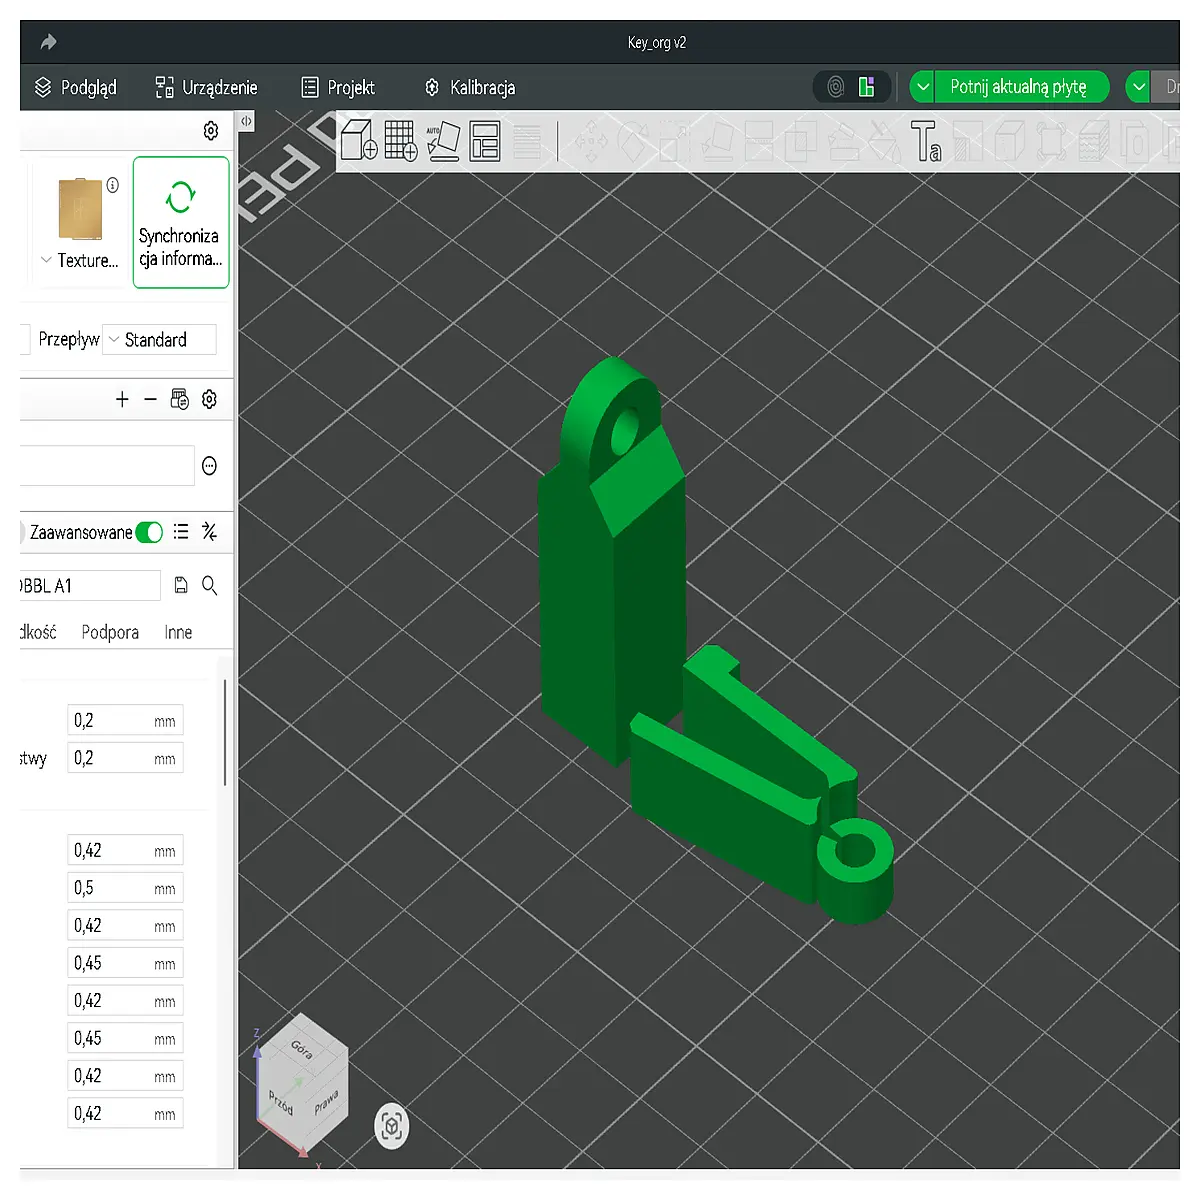Open the Kalibracja menu
1200x1200 pixels.
click(x=470, y=88)
